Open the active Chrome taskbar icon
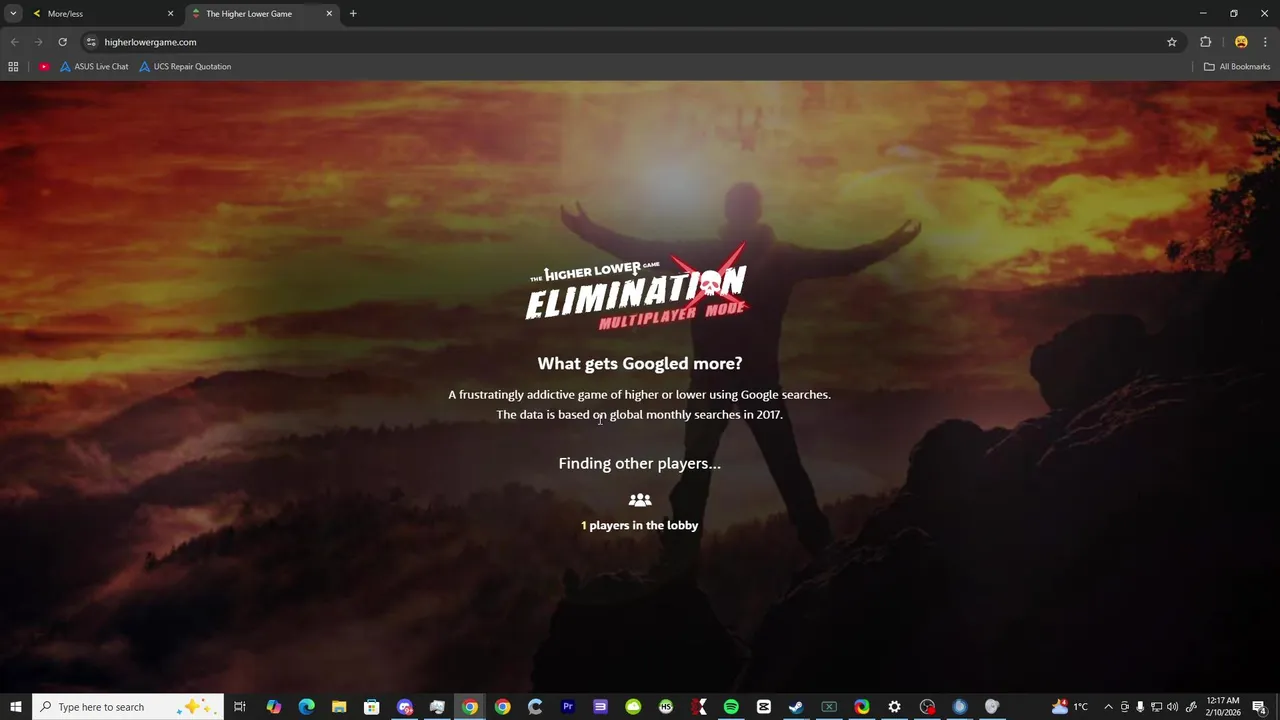This screenshot has width=1280, height=720. click(470, 707)
